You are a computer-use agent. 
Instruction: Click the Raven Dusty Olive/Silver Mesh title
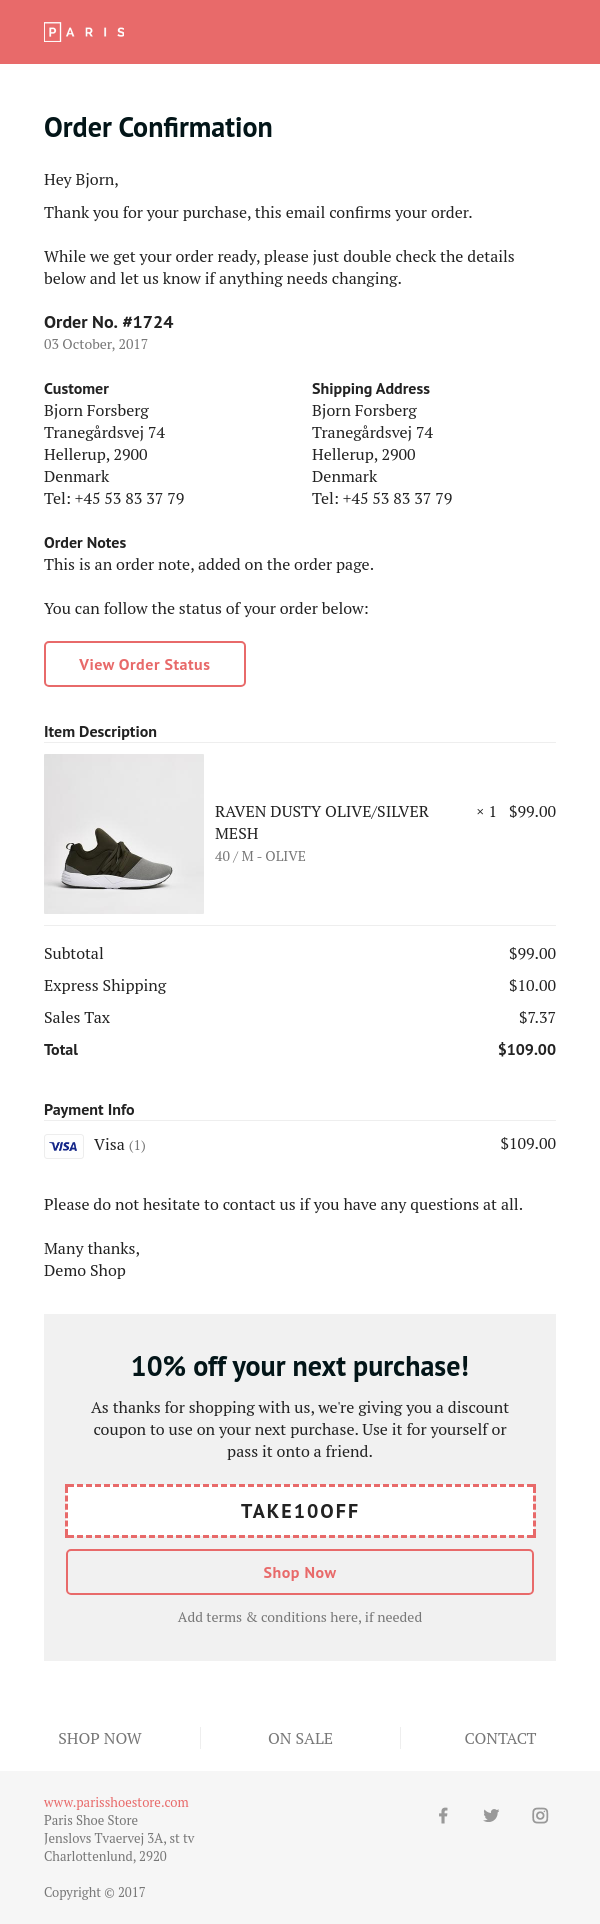pos(322,822)
